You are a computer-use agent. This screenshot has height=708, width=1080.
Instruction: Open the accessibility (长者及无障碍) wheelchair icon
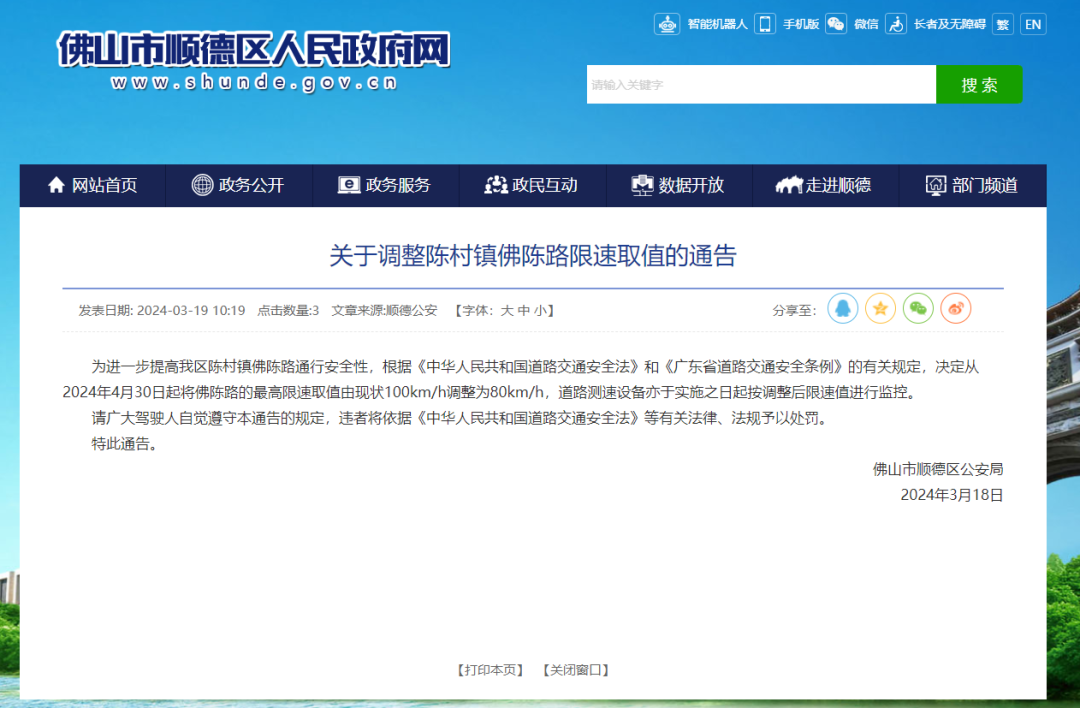pos(897,24)
